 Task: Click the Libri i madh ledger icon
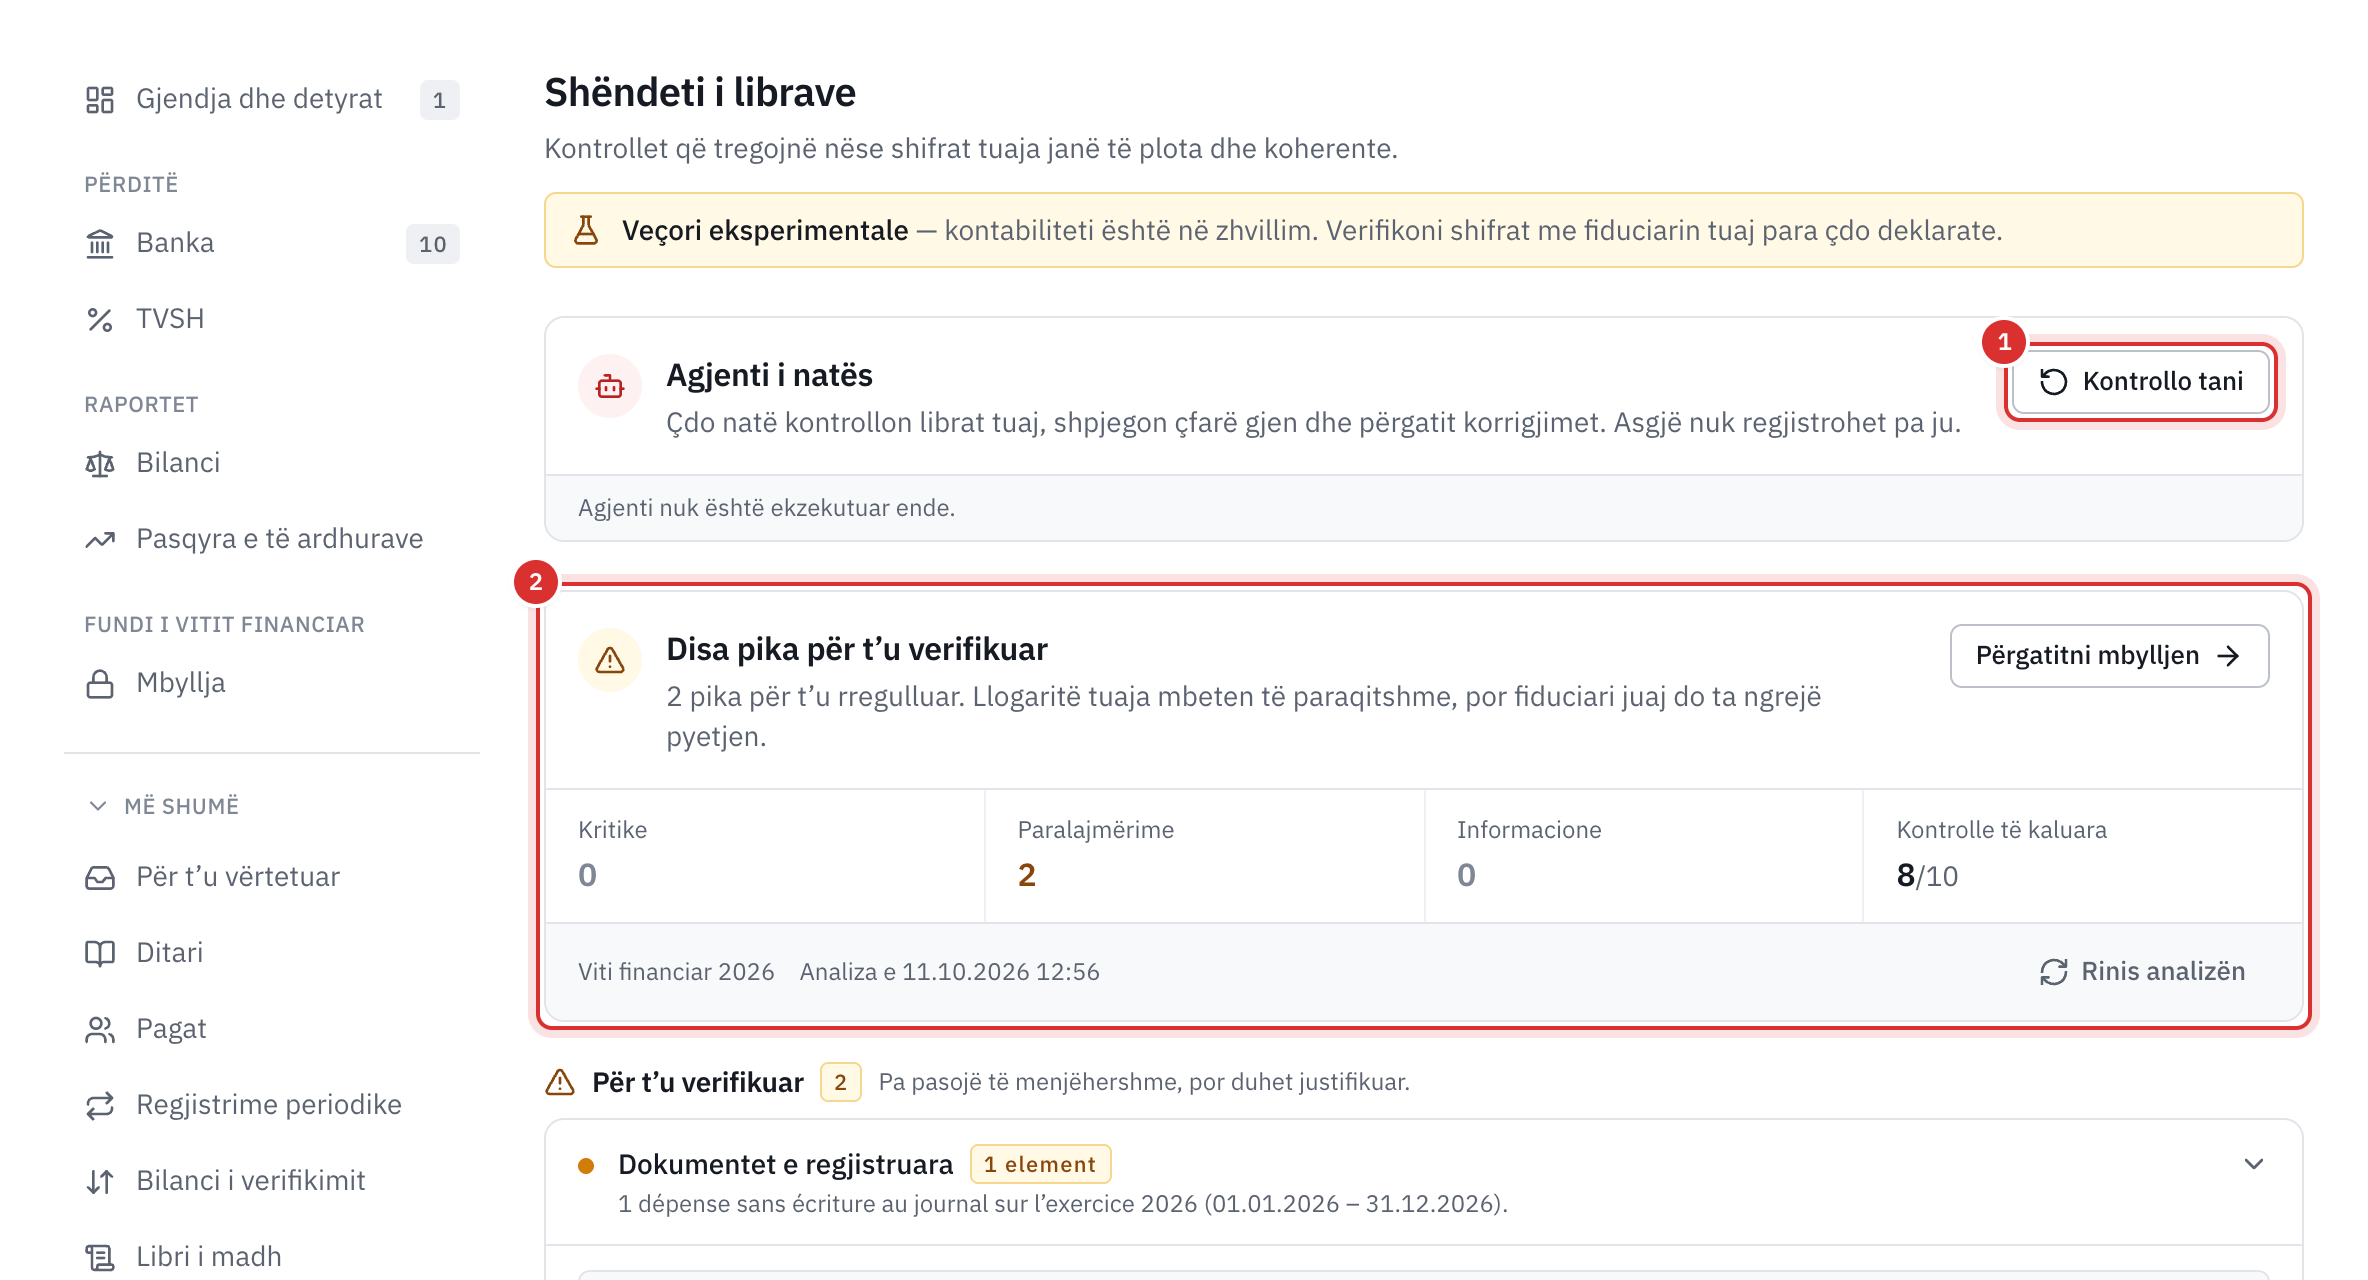(x=100, y=1257)
